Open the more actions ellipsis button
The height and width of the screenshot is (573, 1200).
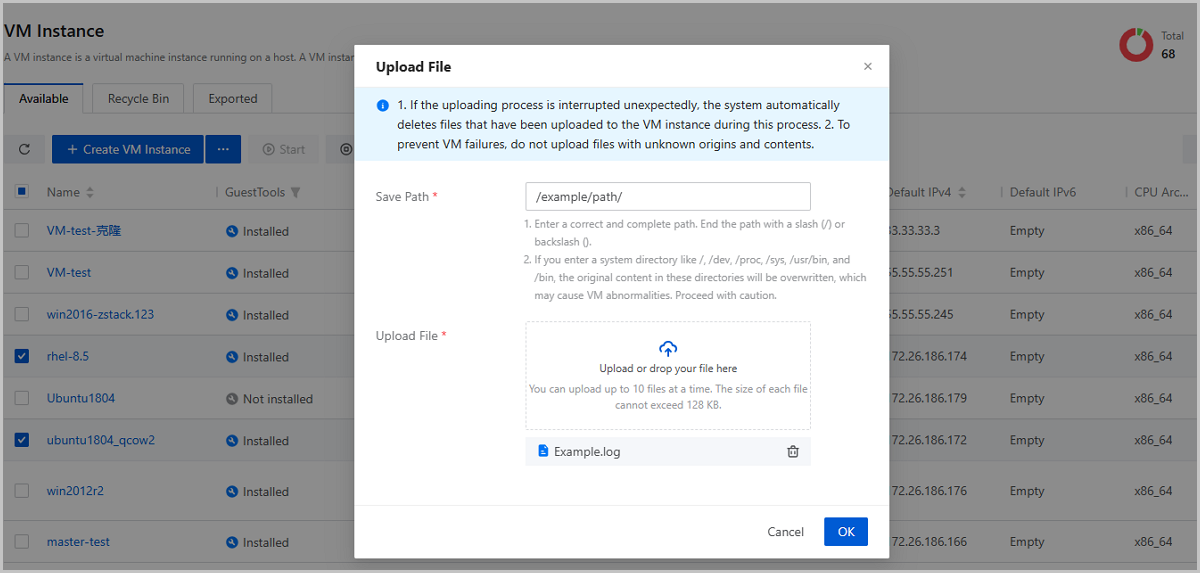223,149
